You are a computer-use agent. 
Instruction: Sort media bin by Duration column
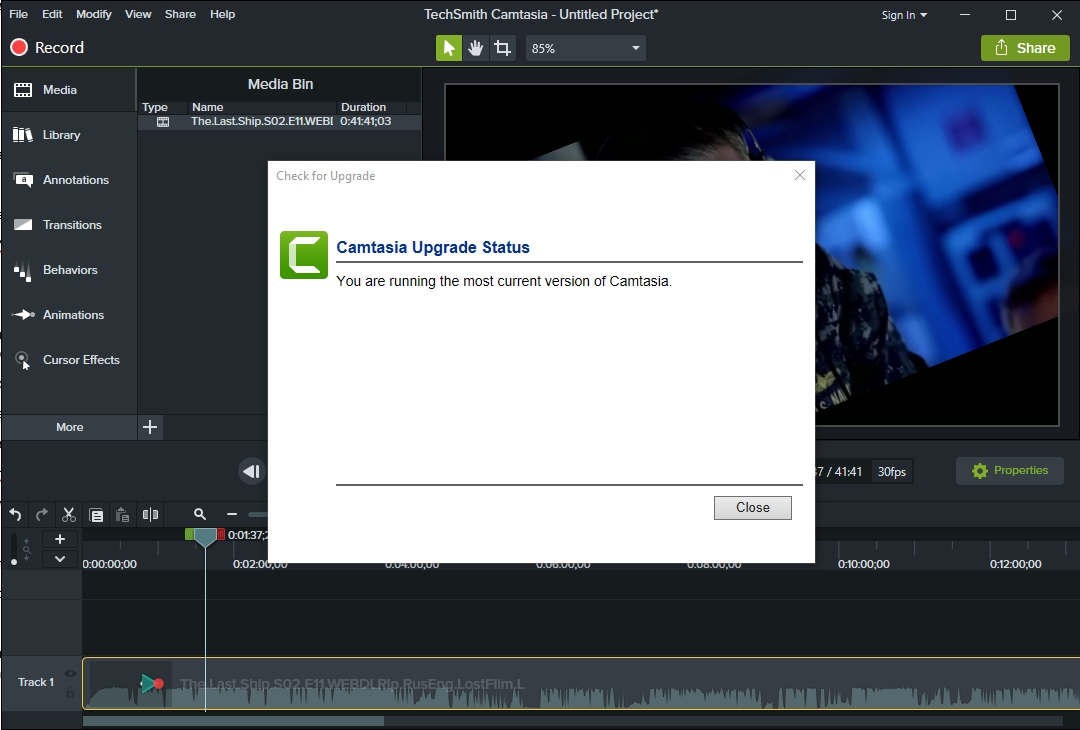coord(373,107)
